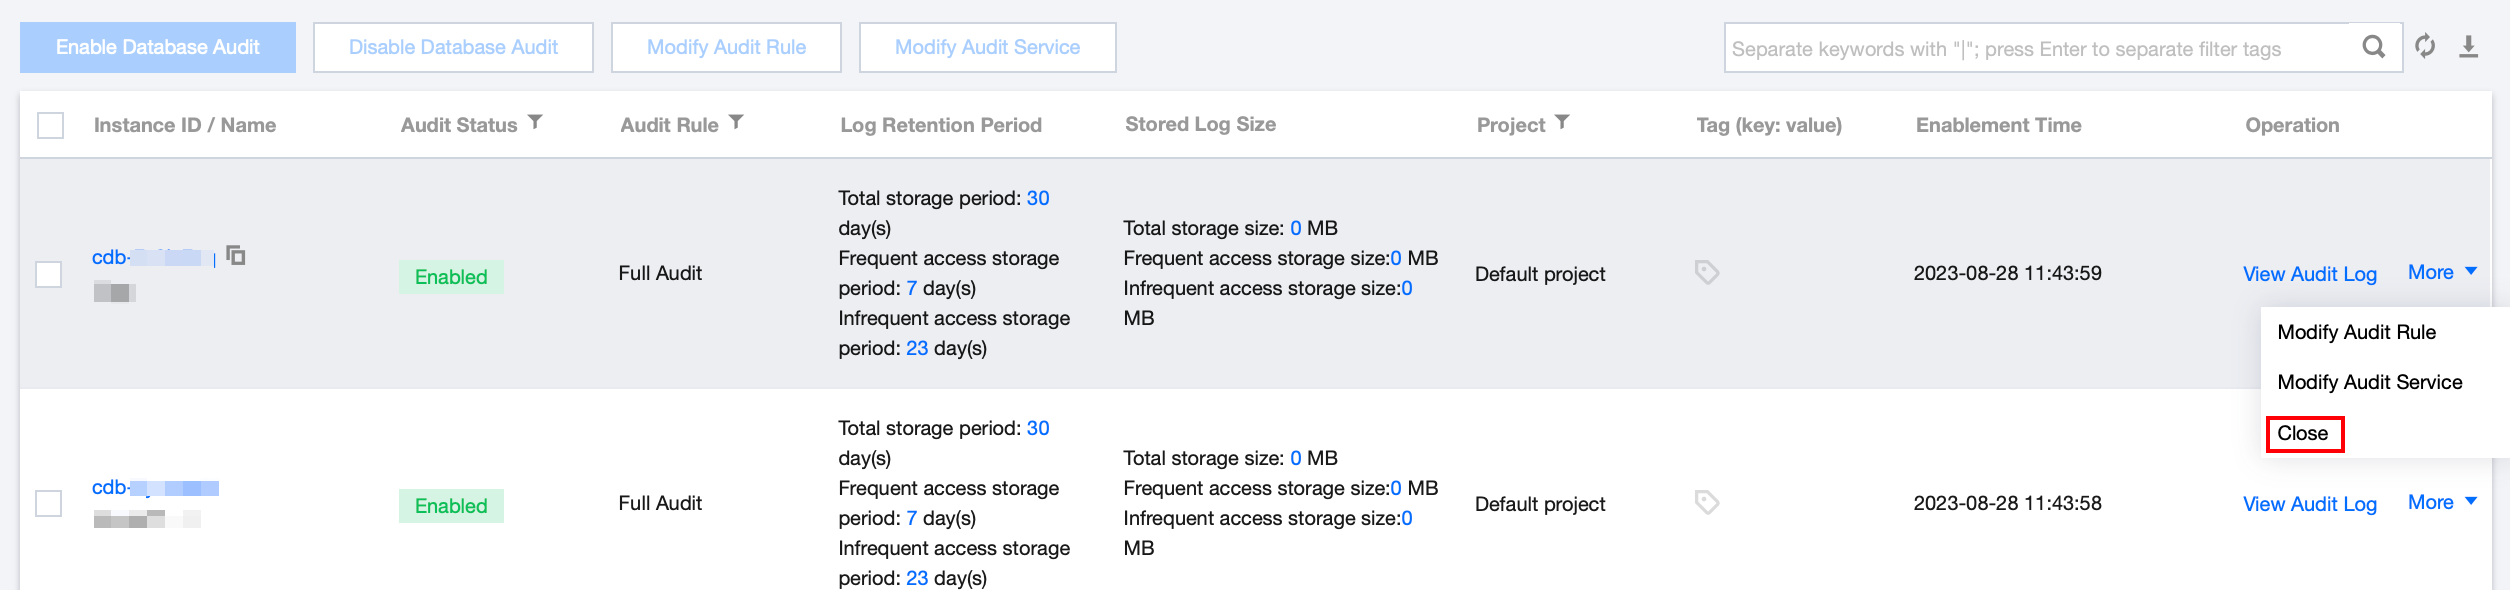This screenshot has height=590, width=2510.
Task: Copy the first instance ID
Action: point(236,256)
